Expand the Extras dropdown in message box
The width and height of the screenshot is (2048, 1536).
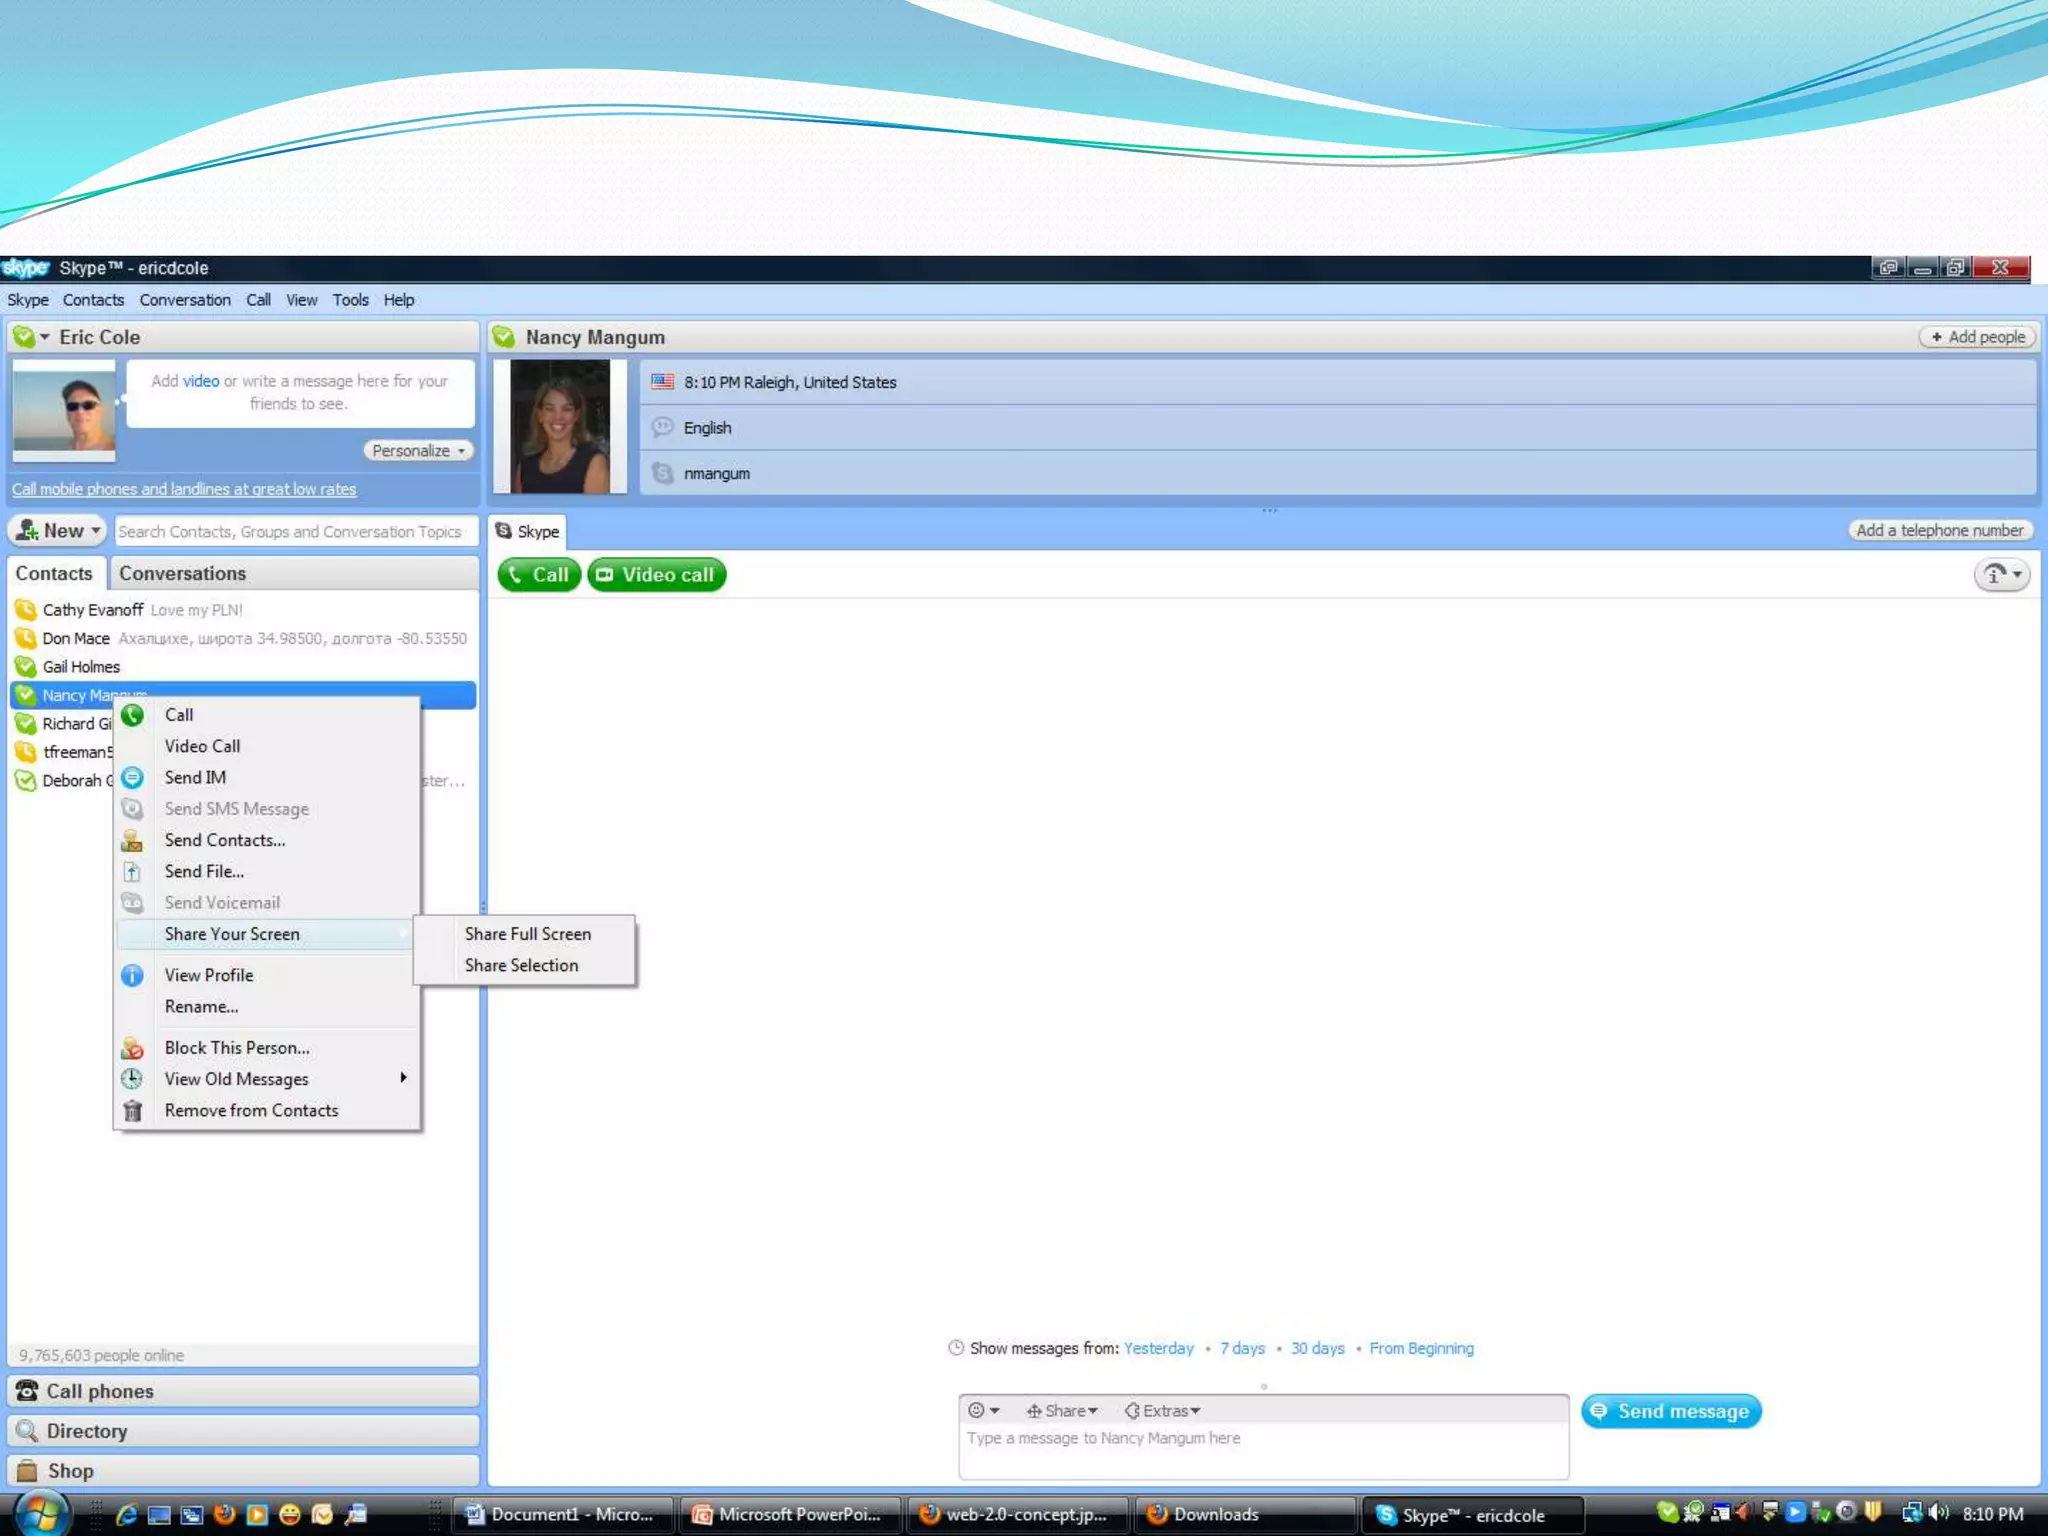pos(1163,1411)
